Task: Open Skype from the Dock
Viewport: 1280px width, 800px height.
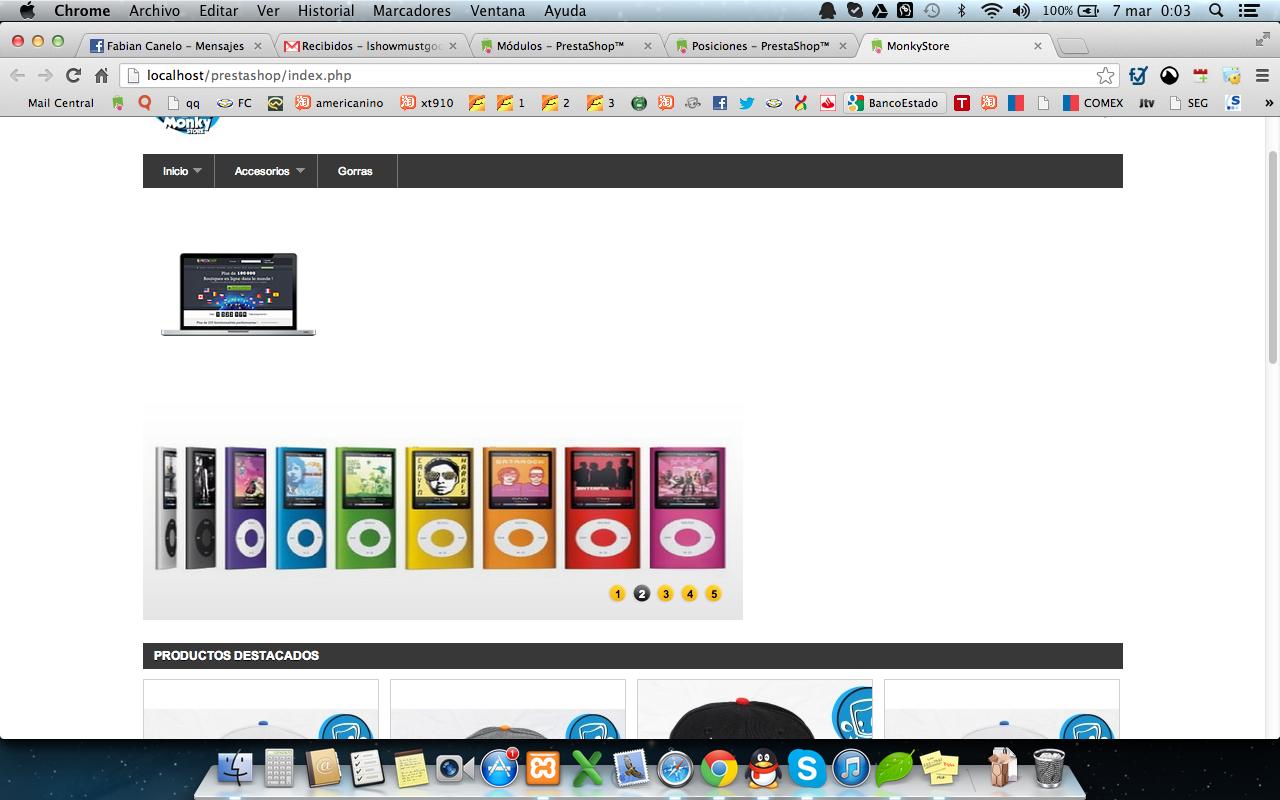Action: point(807,768)
